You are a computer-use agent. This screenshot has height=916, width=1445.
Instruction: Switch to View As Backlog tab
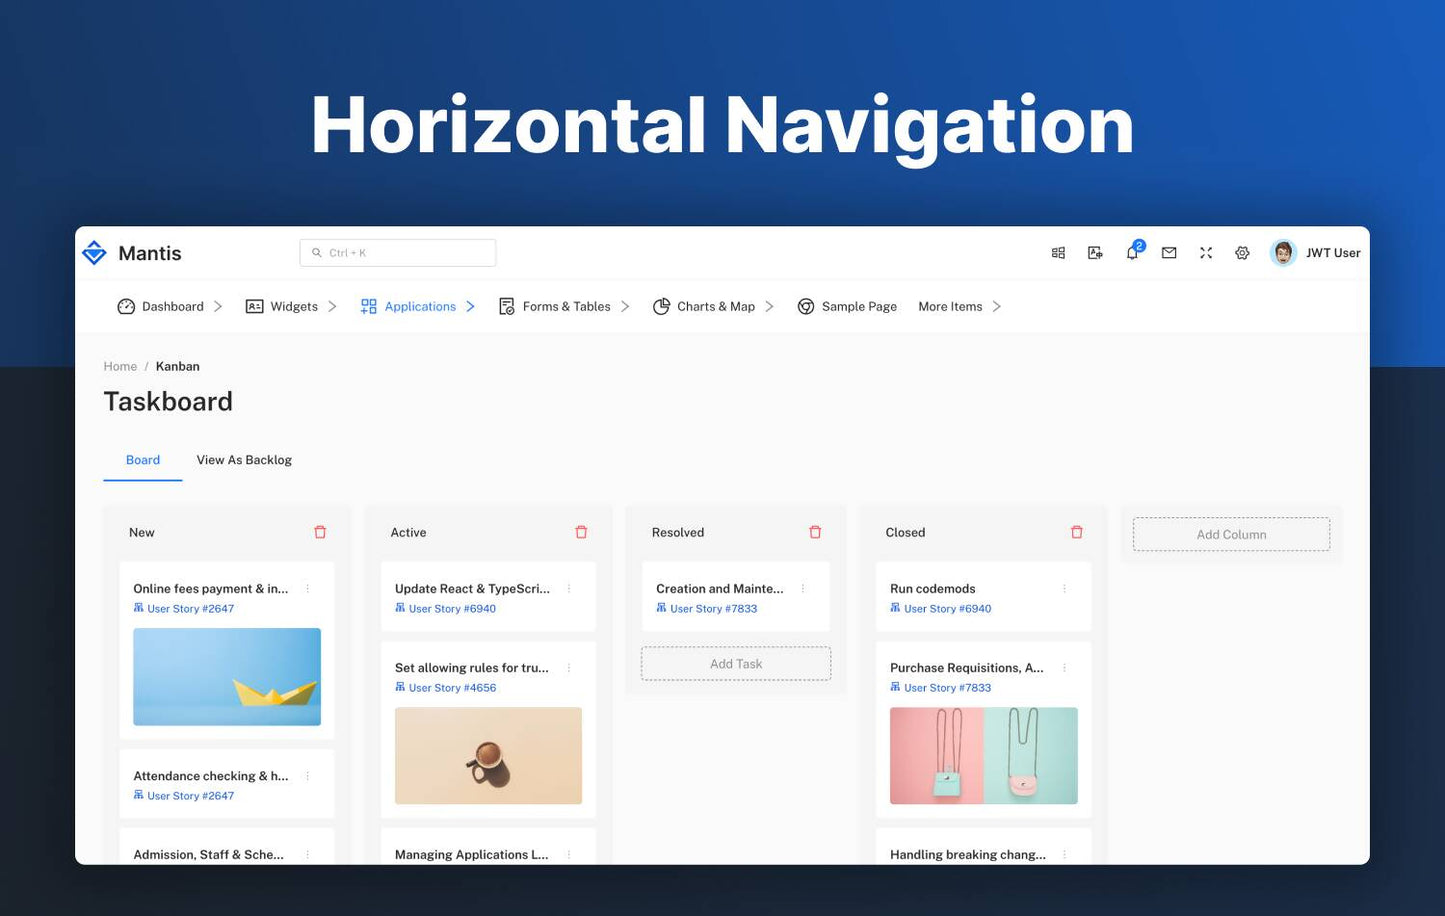coord(244,460)
